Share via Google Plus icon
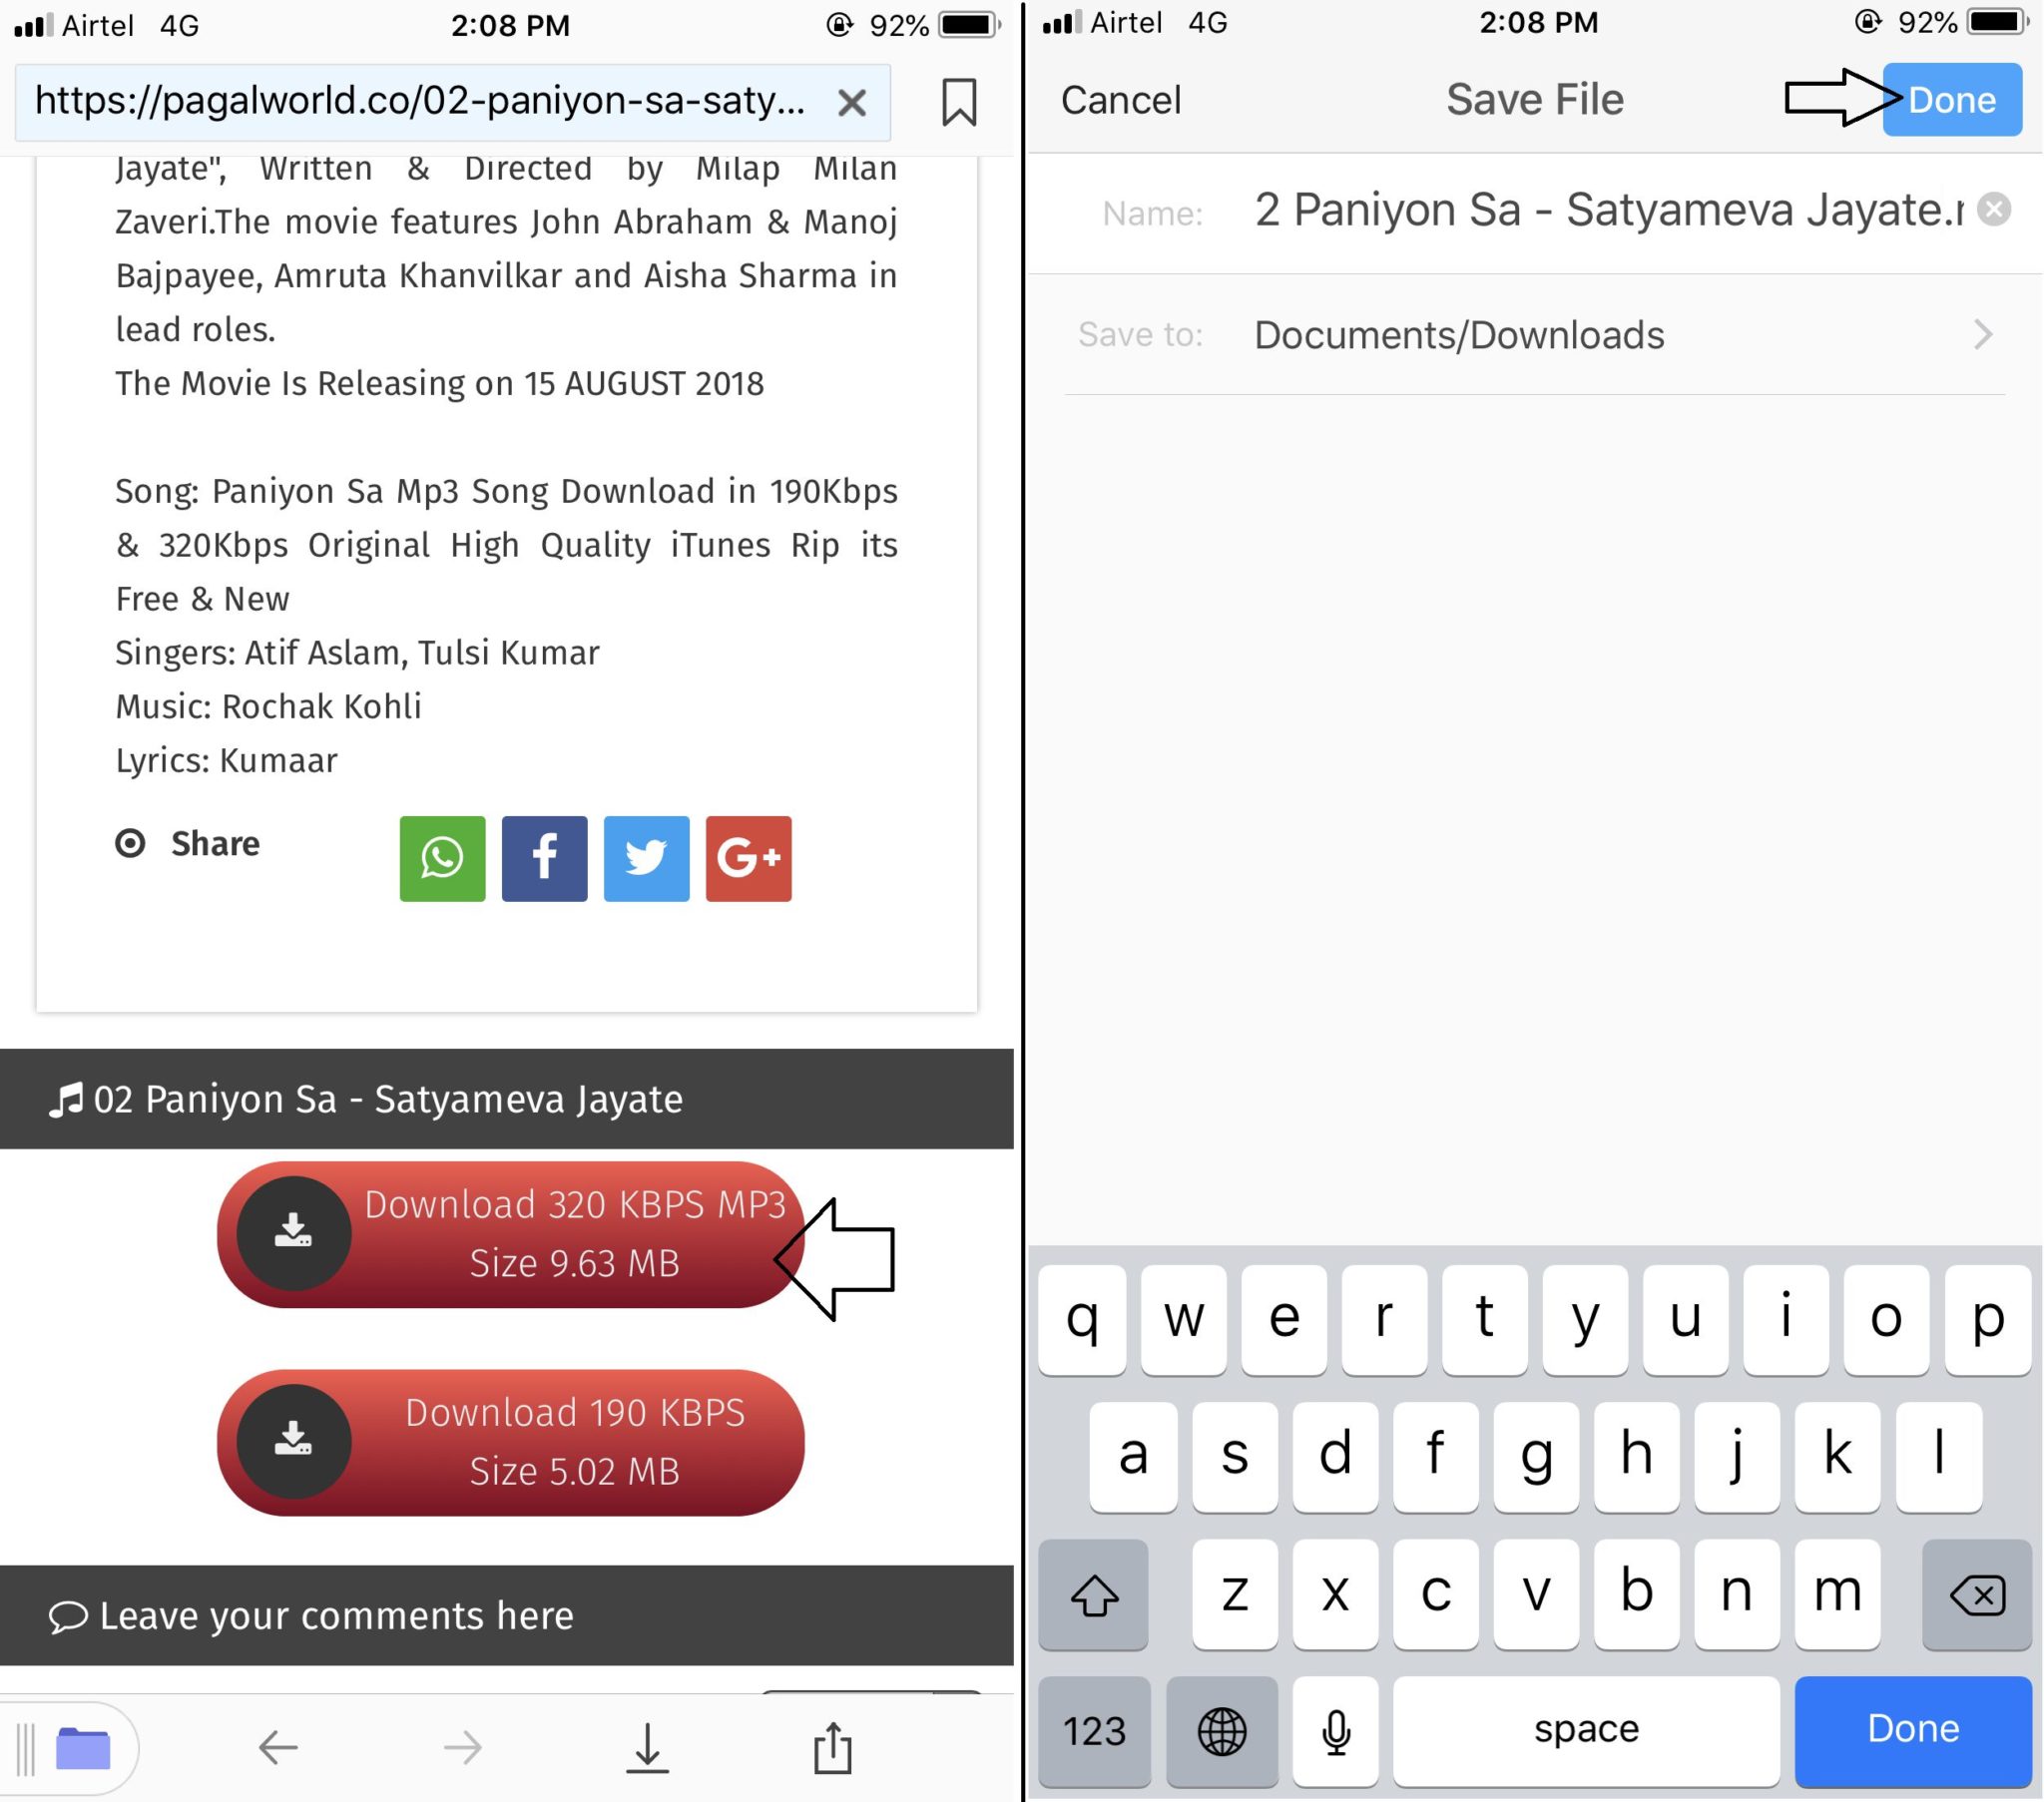The width and height of the screenshot is (2044, 1802). tap(748, 858)
